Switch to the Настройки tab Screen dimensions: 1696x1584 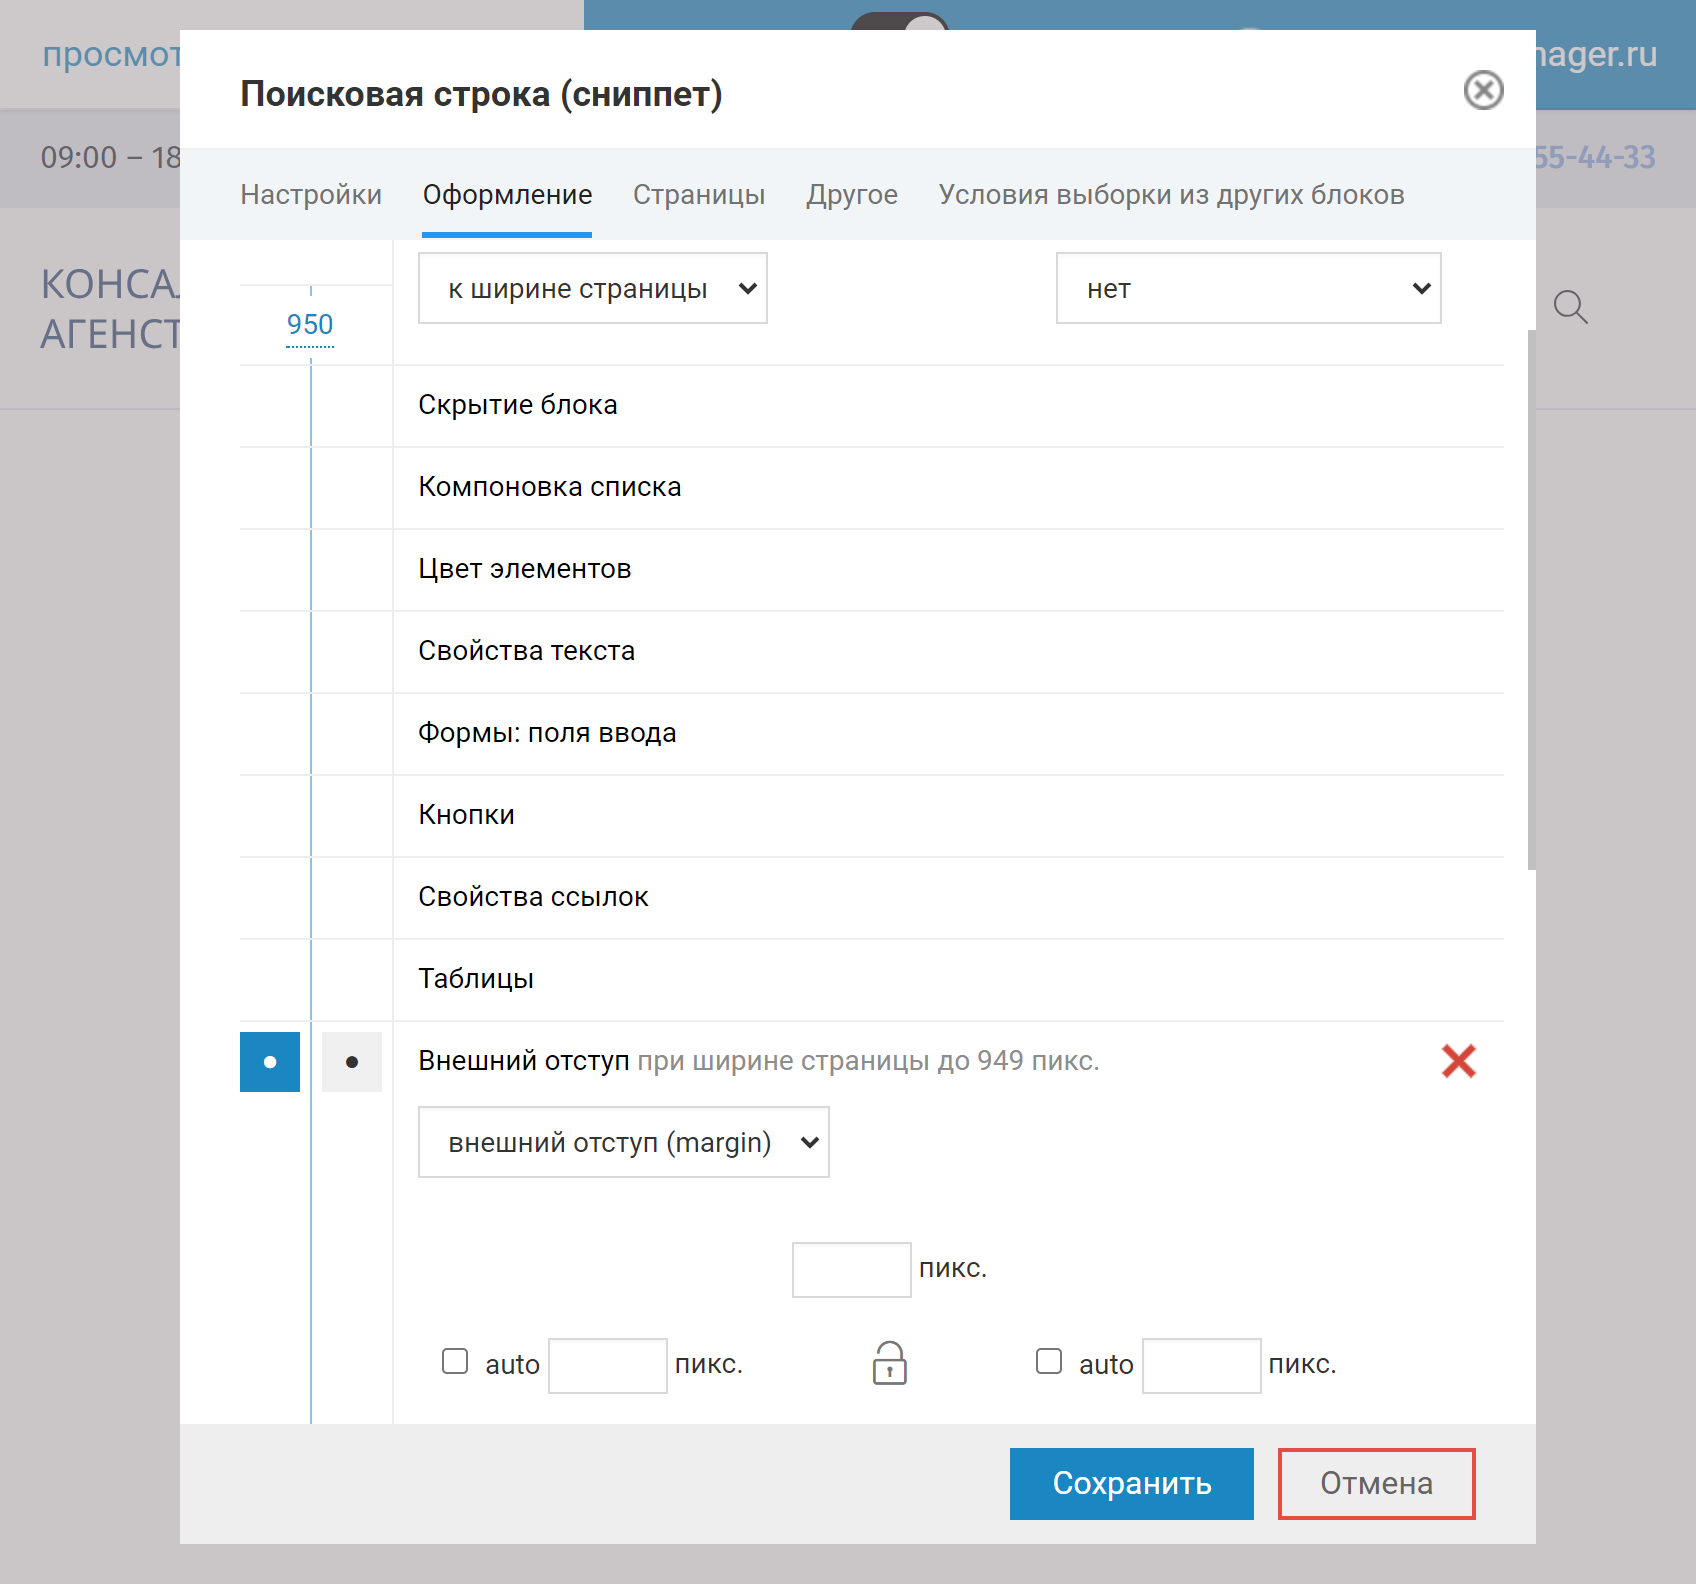coord(311,195)
